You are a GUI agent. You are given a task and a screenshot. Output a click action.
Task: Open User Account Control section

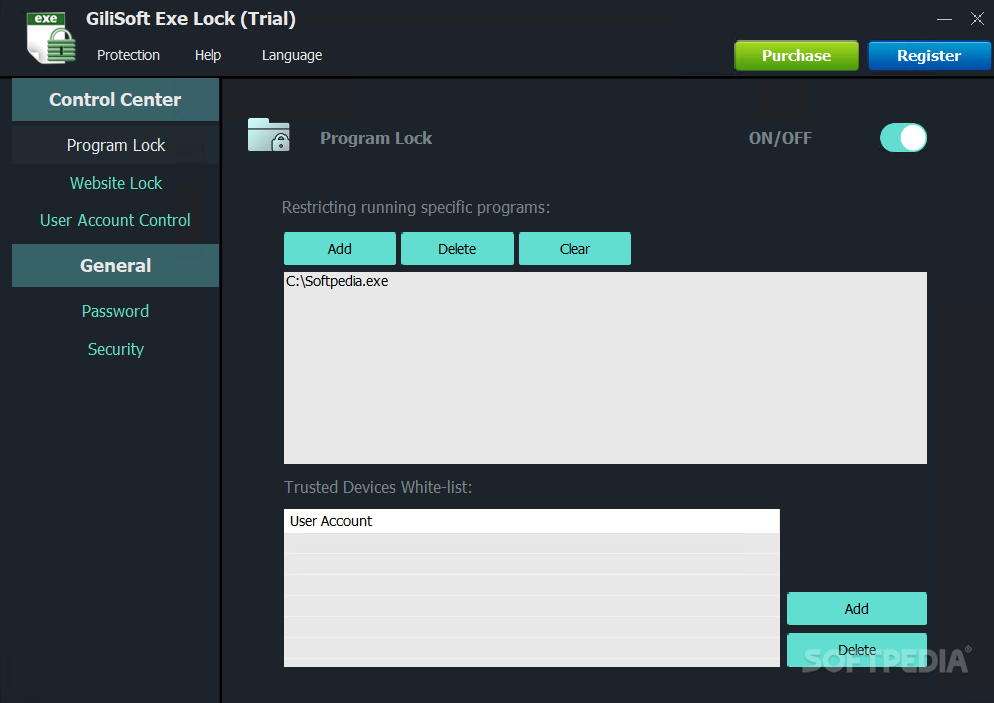coord(115,220)
